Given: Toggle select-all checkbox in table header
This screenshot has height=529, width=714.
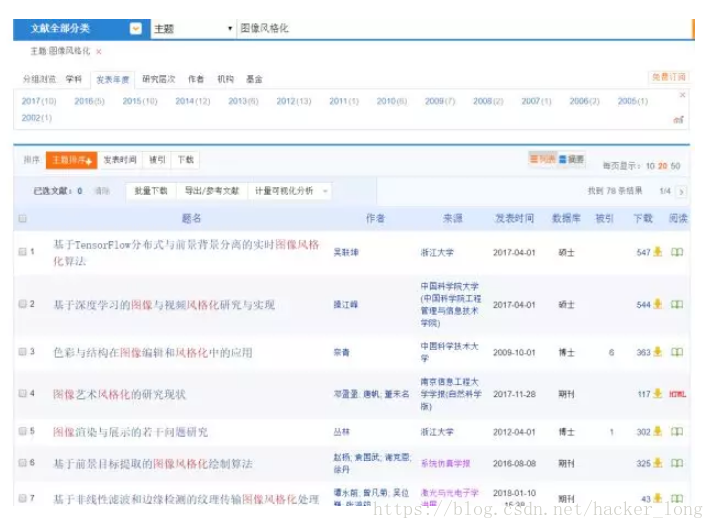Looking at the screenshot, I should point(22,219).
